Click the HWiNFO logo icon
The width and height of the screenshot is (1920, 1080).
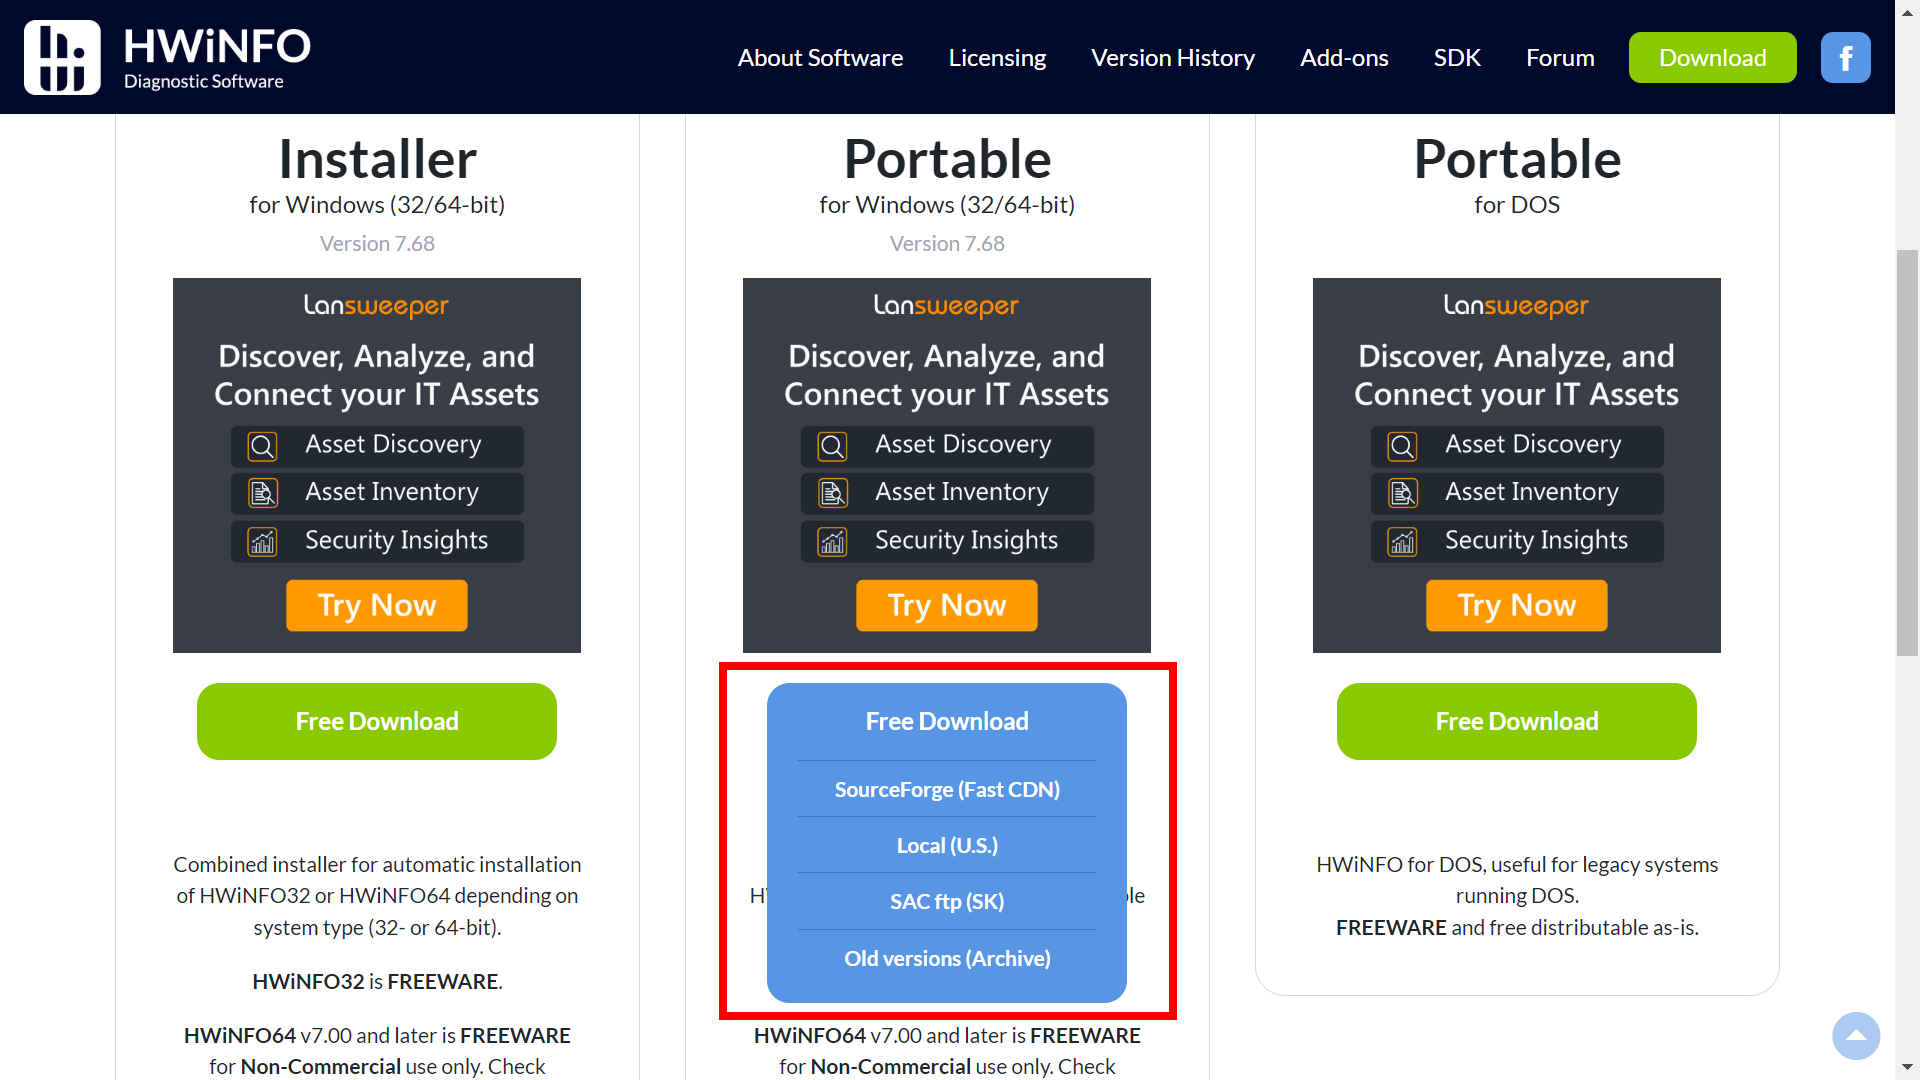(x=62, y=57)
